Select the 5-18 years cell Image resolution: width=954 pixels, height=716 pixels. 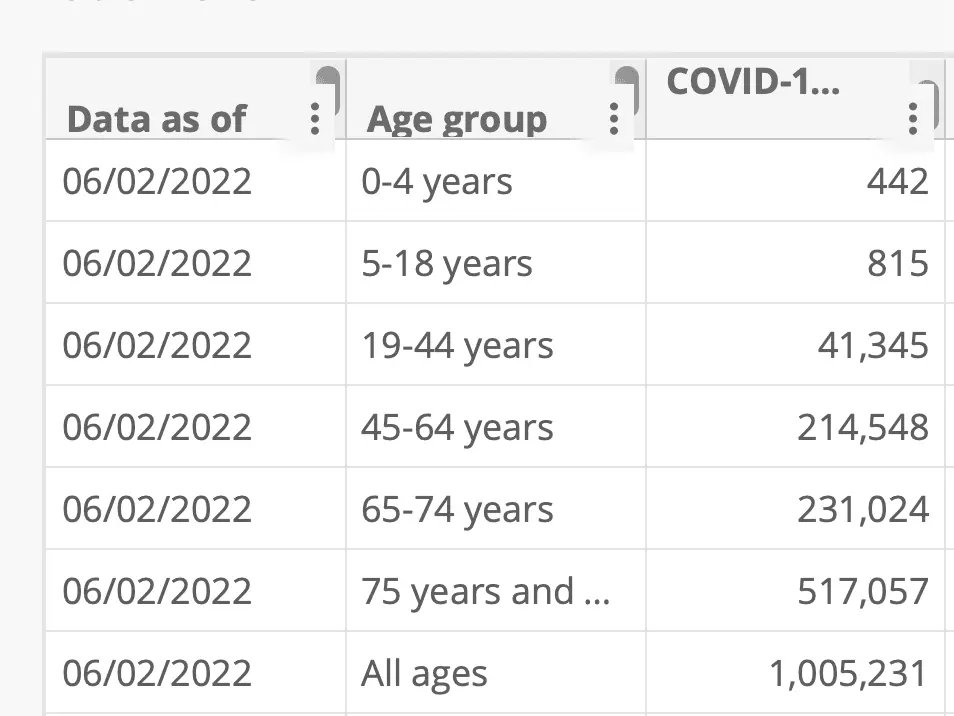tap(447, 264)
